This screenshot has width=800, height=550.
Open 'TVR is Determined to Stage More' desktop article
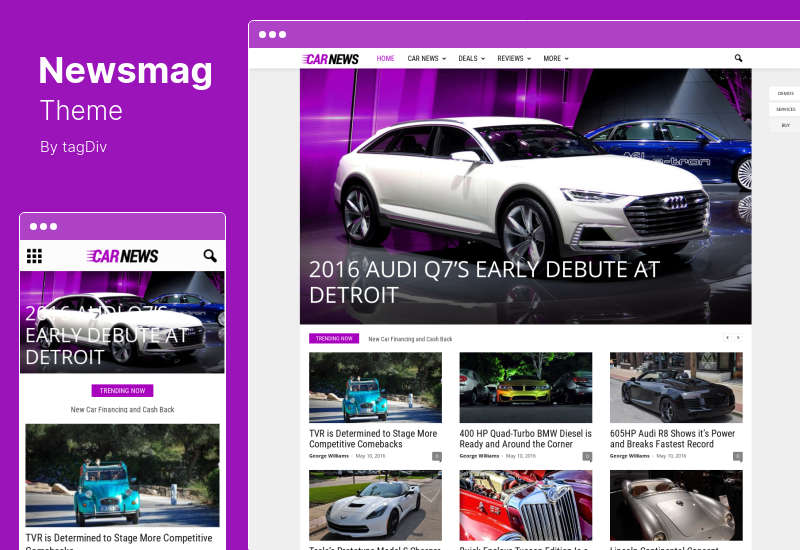tap(373, 439)
